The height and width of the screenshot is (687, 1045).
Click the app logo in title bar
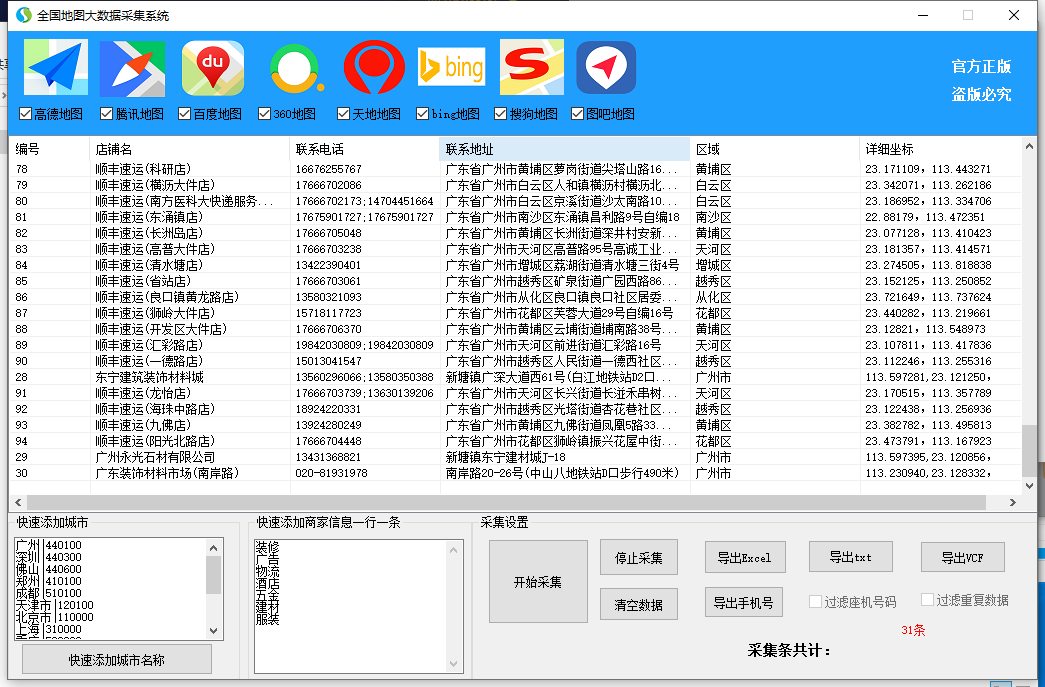[23, 15]
